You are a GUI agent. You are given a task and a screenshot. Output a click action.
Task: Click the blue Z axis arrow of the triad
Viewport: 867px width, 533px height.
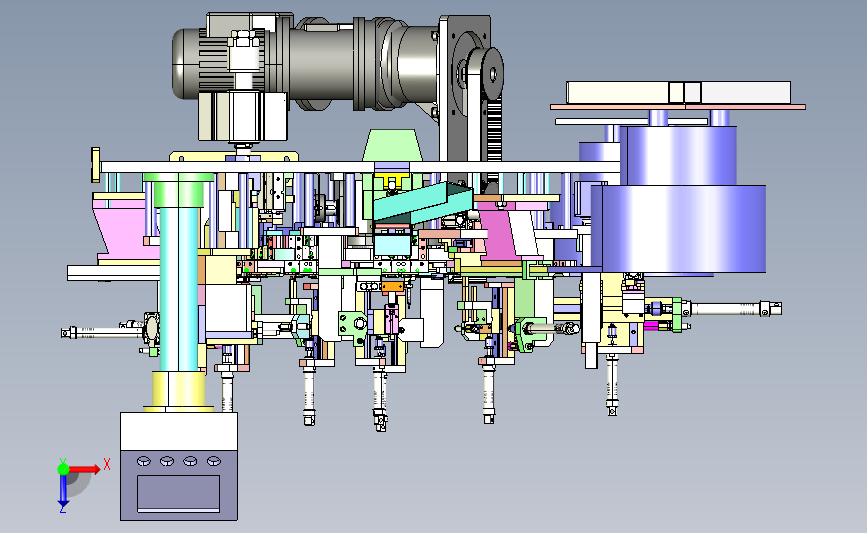coord(63,492)
